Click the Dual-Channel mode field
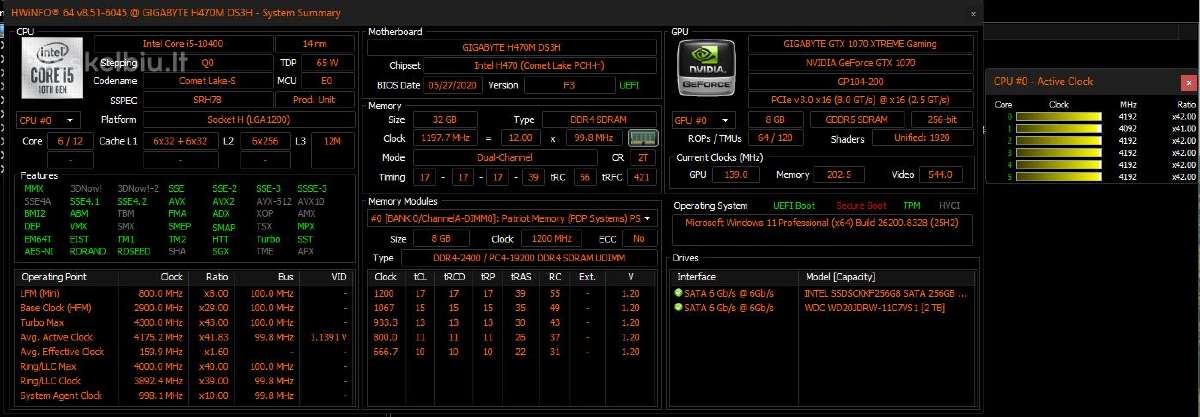Image resolution: width=1200 pixels, height=417 pixels. (506, 157)
